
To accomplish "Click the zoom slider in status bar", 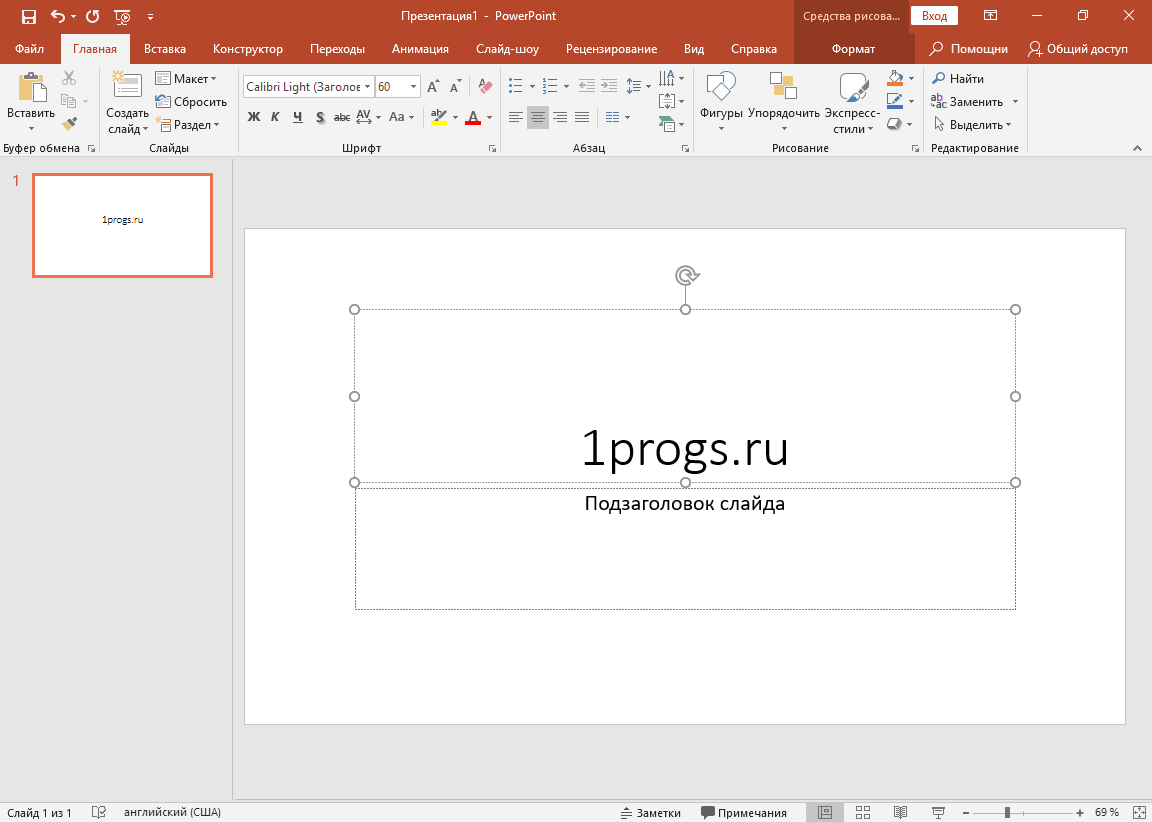I will tap(1008, 812).
